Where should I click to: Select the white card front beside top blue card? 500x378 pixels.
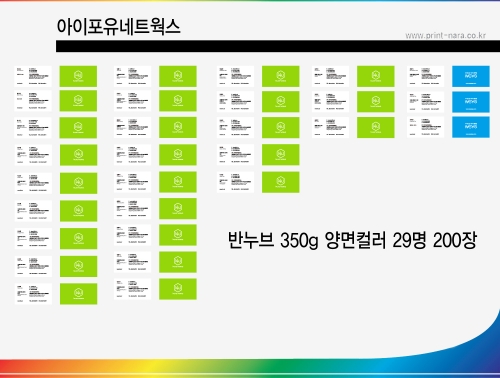click(x=425, y=76)
